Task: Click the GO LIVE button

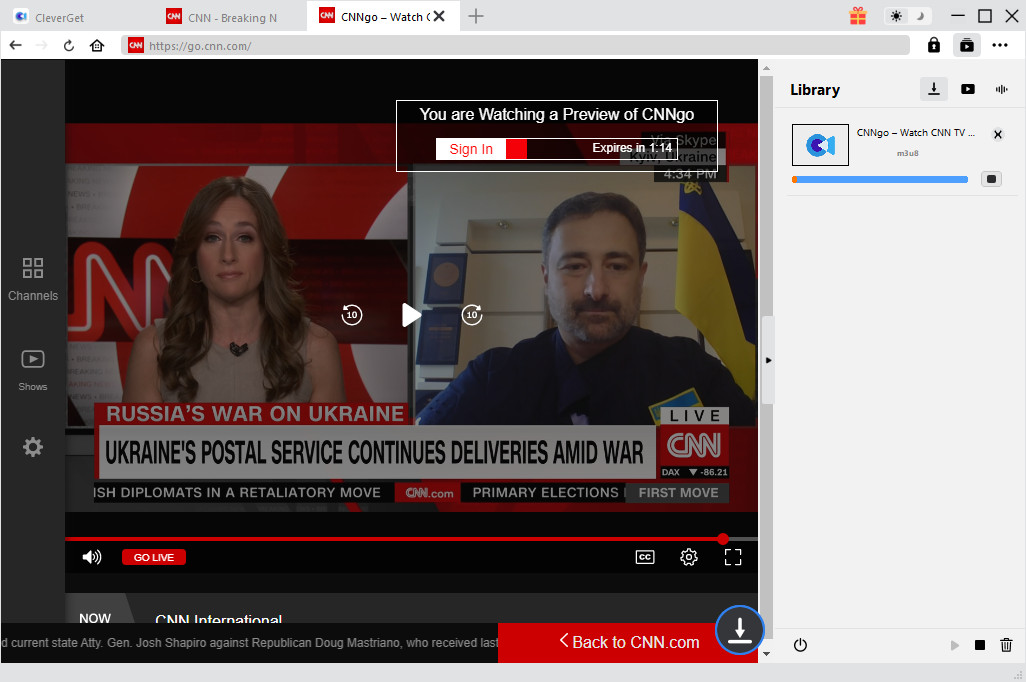Action: click(154, 557)
